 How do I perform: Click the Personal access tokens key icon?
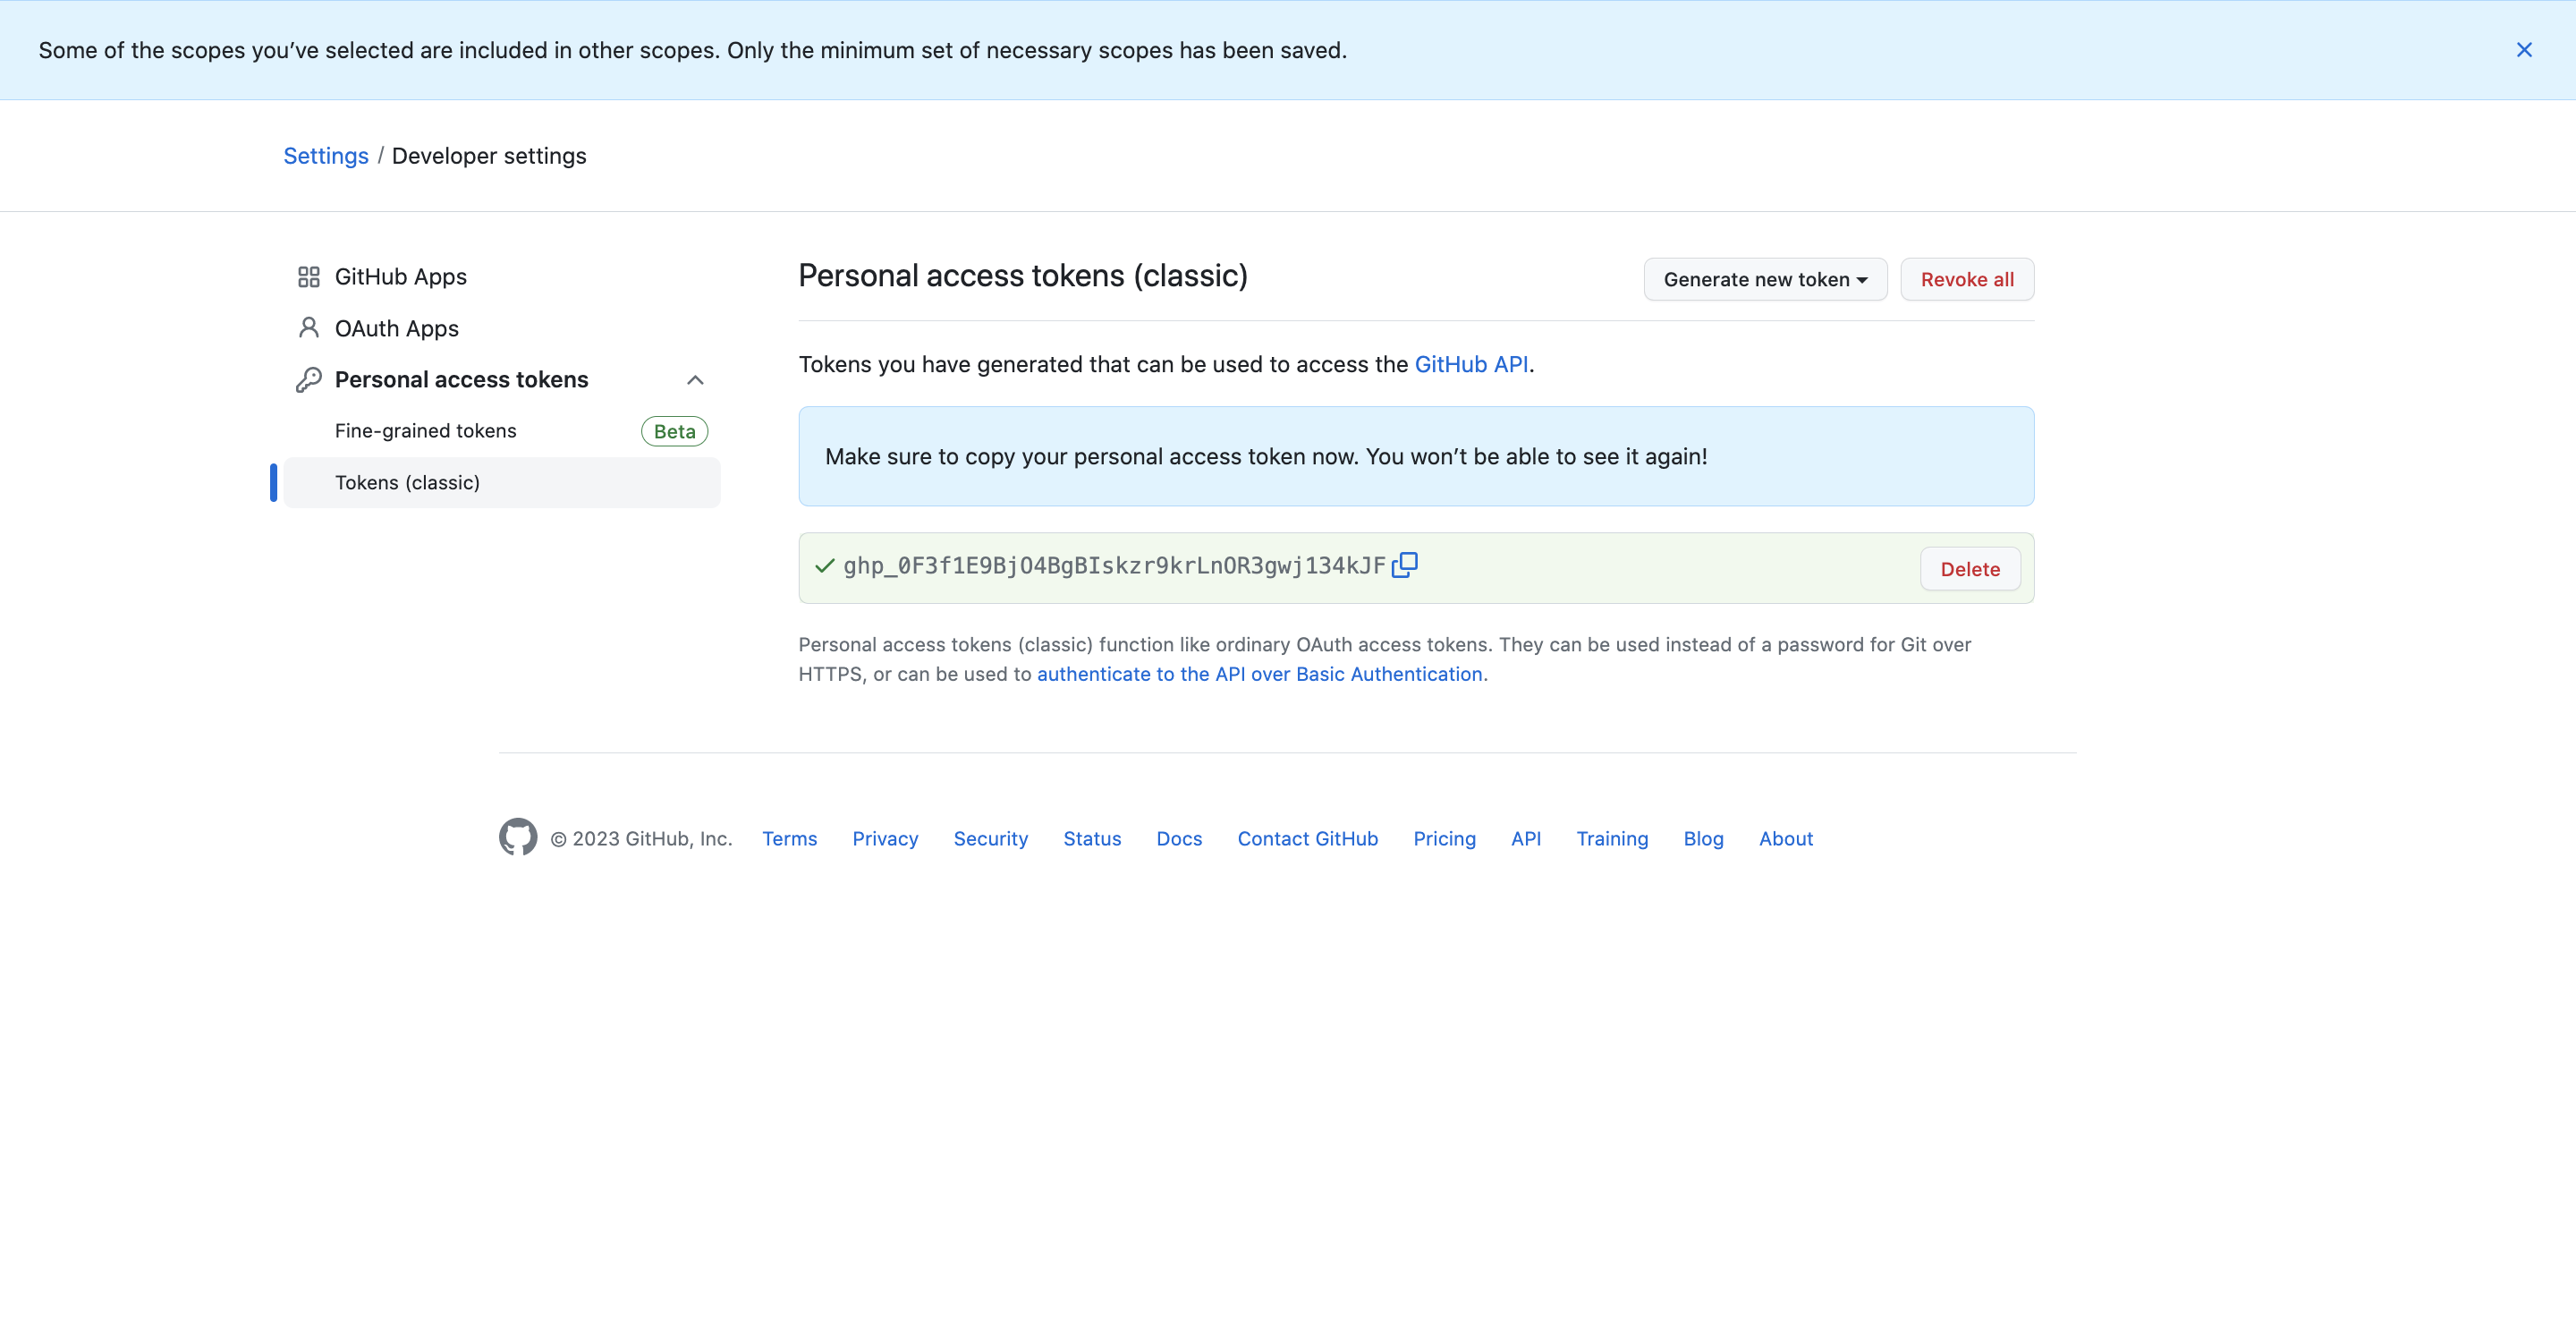click(308, 380)
